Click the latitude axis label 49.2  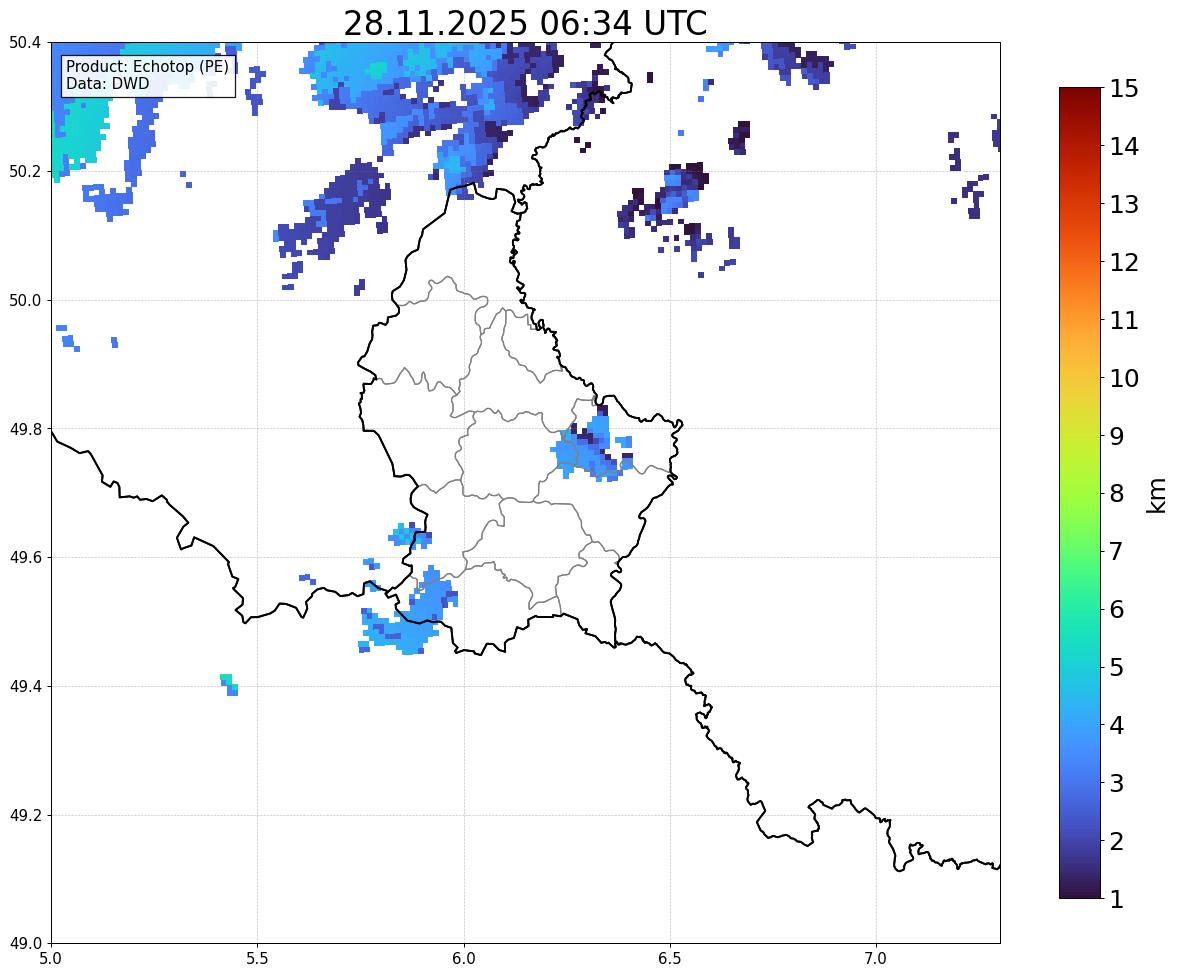pyautogui.click(x=25, y=815)
